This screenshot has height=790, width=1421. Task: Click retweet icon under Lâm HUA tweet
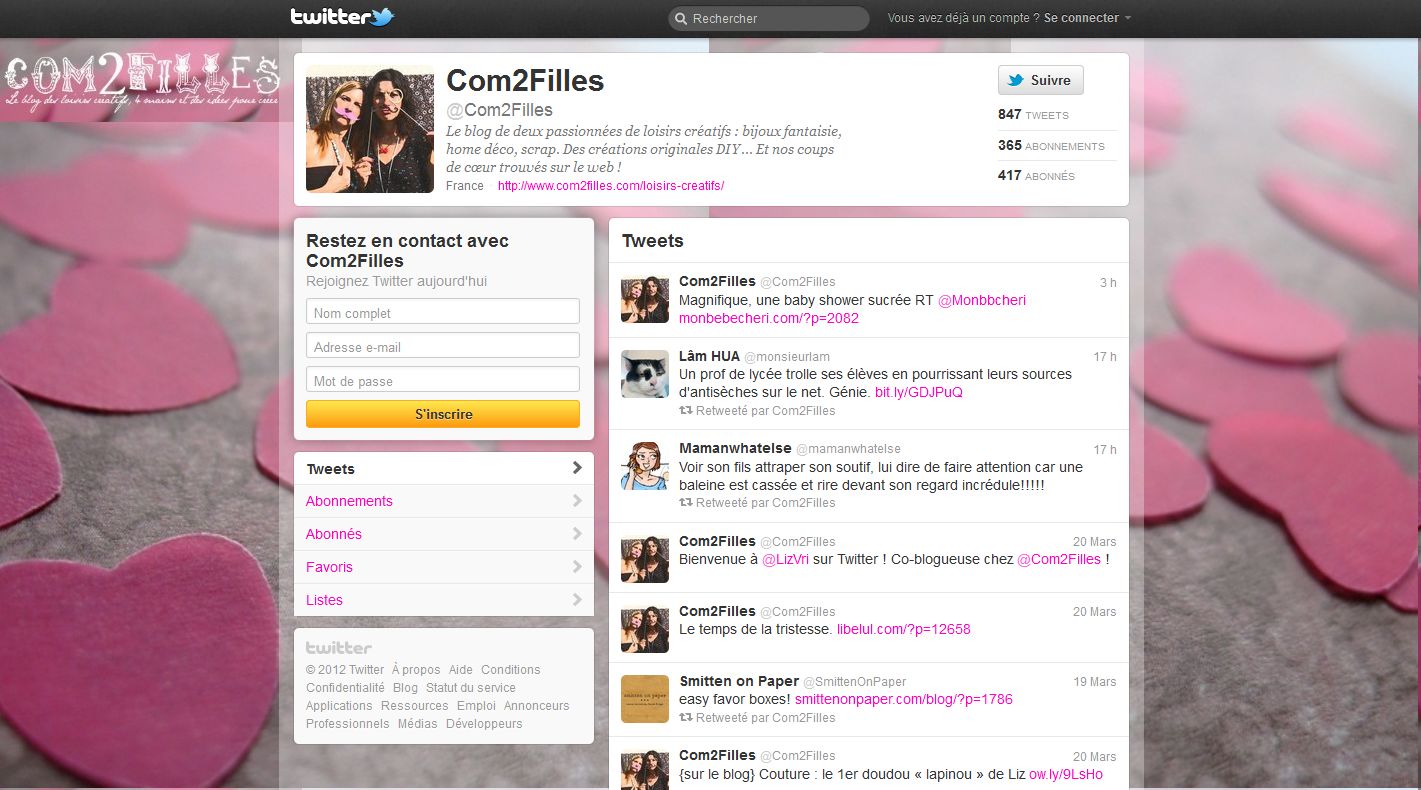685,411
